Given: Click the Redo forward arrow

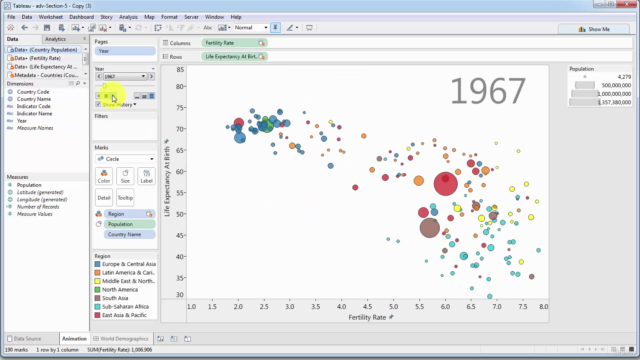Looking at the screenshot, I should point(36,28).
